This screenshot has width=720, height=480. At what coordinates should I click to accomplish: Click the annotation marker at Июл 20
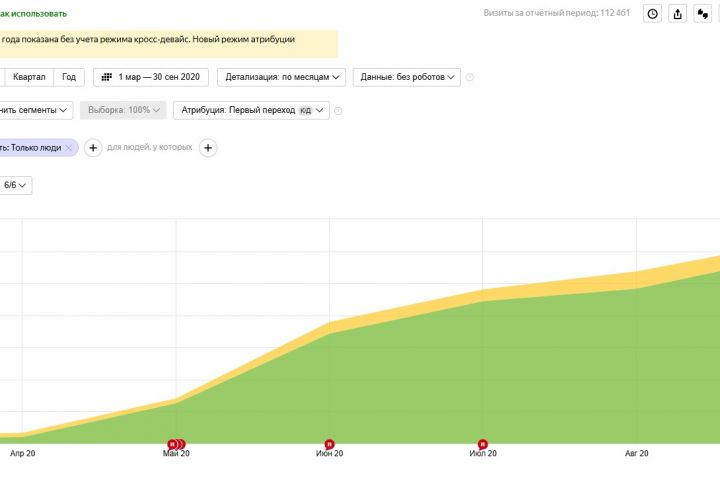pos(483,444)
